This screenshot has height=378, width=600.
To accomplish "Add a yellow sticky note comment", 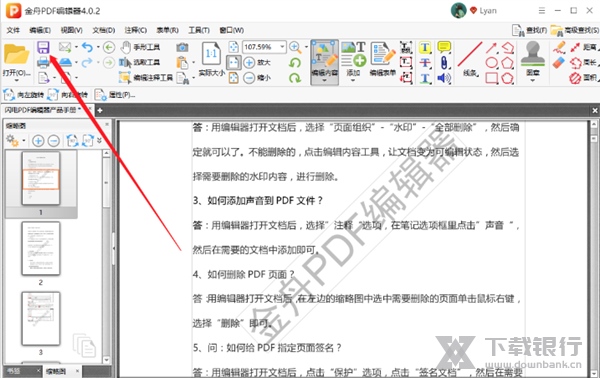I will tap(444, 47).
